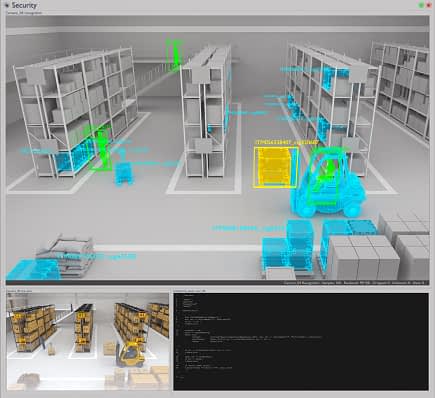Select the cyan highlighted forklift

328,183
